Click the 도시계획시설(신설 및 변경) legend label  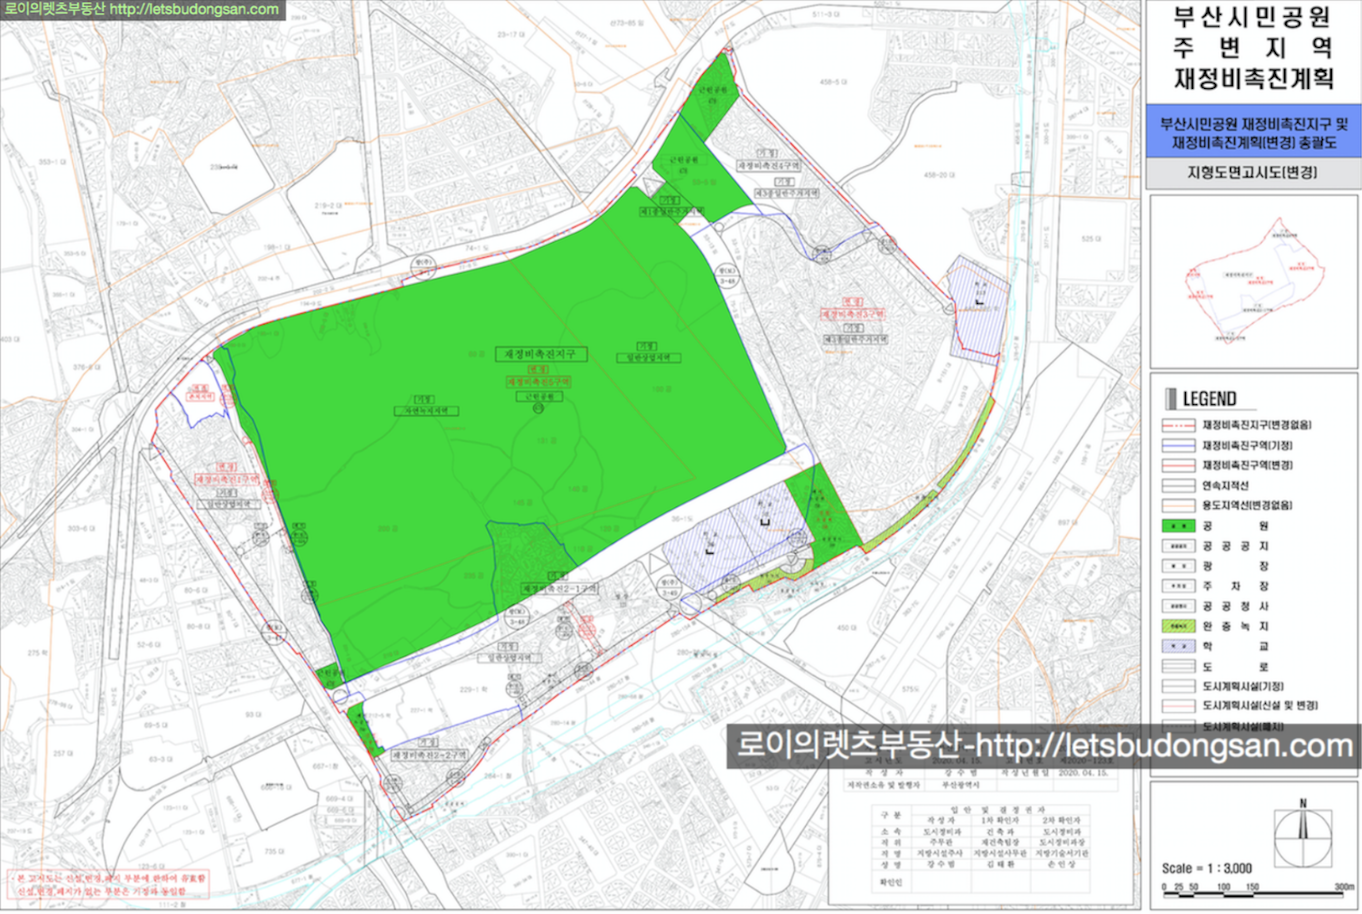pyautogui.click(x=1260, y=706)
